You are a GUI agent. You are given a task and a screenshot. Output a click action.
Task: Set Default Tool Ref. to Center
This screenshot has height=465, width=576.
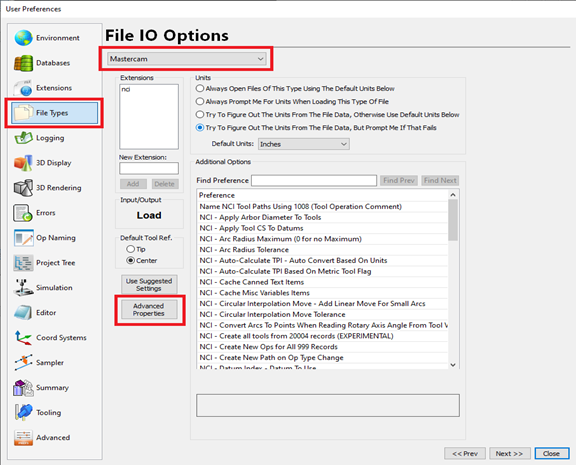point(130,260)
